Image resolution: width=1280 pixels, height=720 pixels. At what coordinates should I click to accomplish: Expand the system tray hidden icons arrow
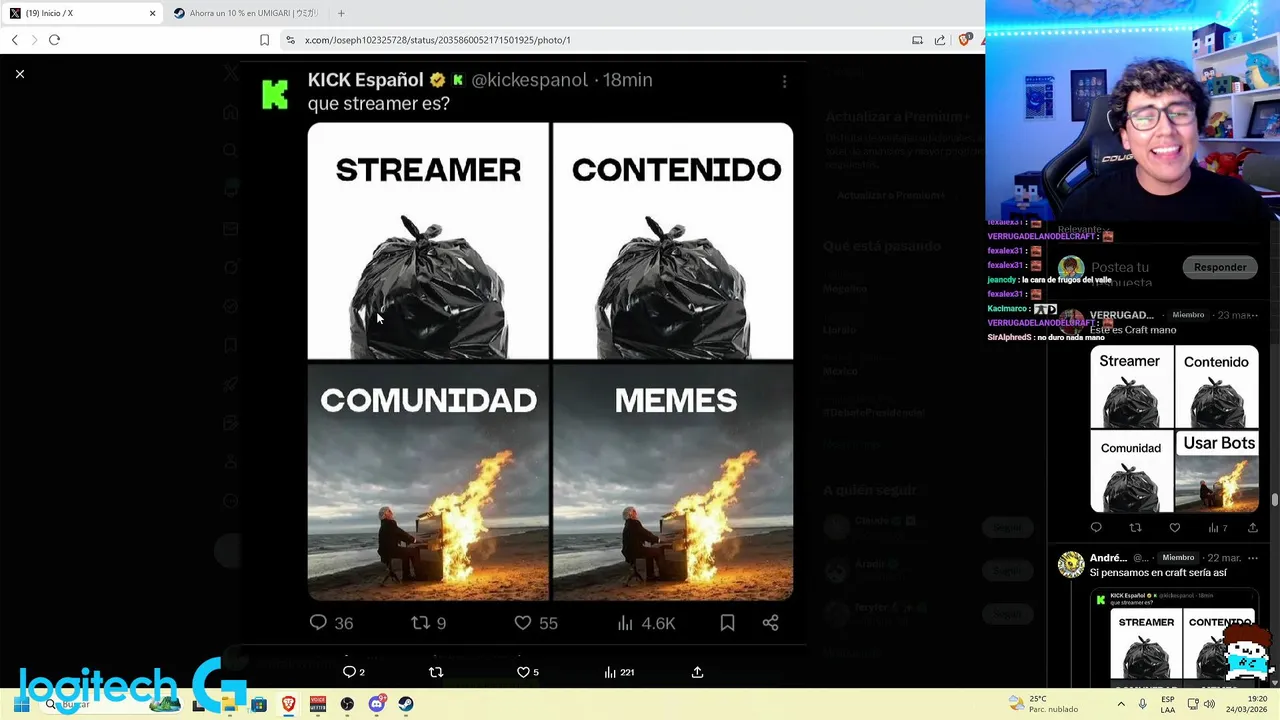pos(1120,704)
